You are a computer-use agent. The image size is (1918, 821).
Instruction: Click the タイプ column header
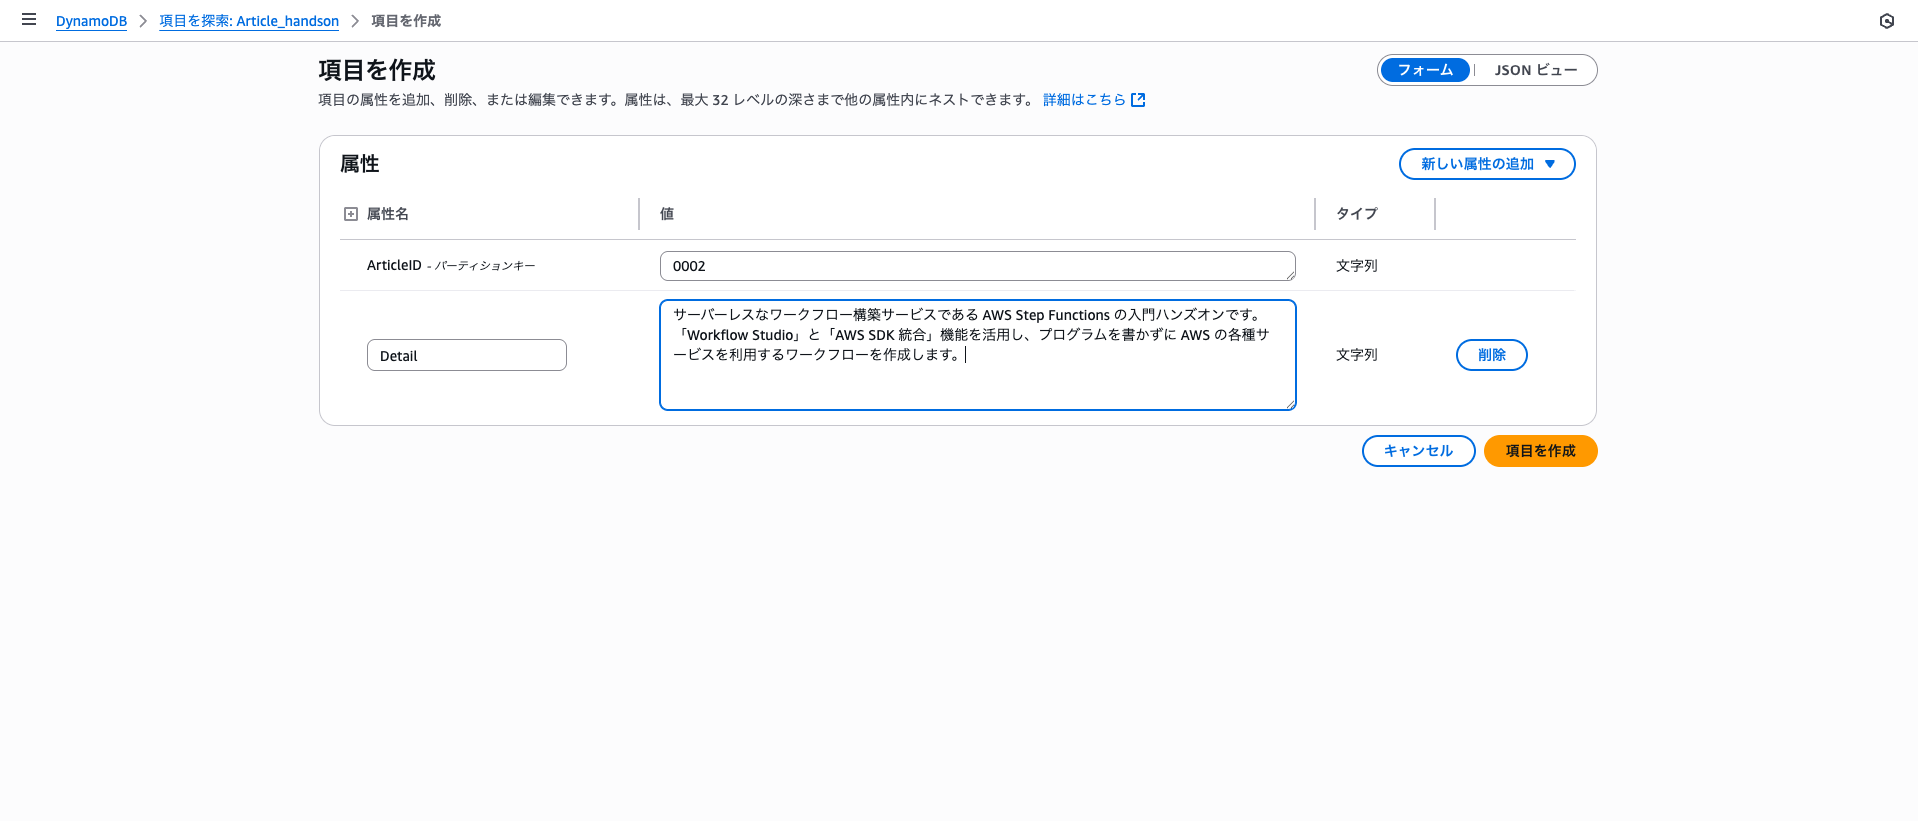coord(1357,214)
